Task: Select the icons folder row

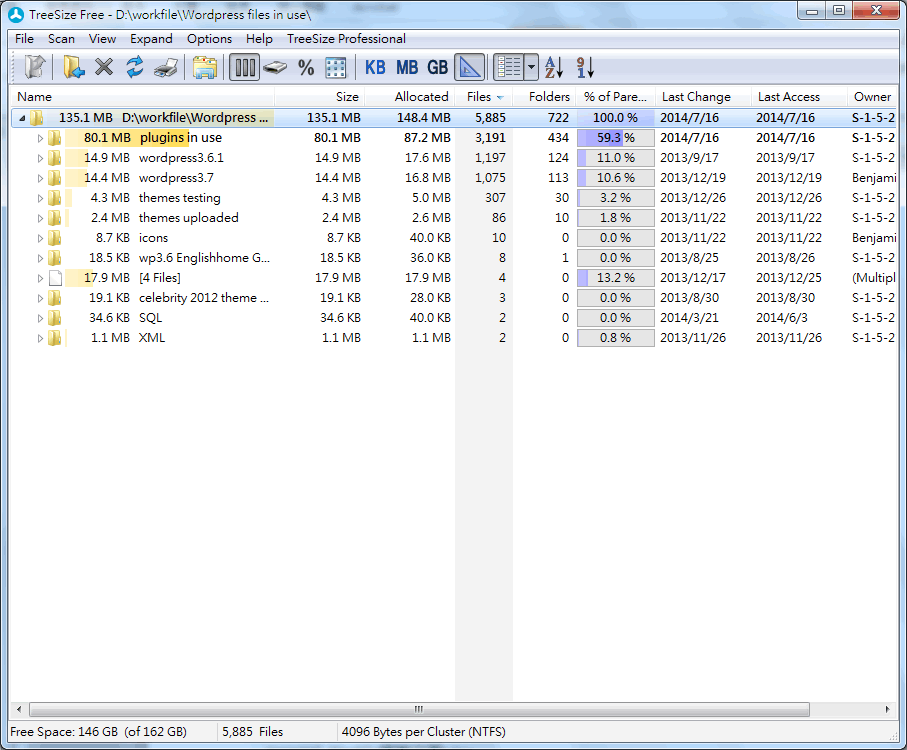Action: [454, 238]
